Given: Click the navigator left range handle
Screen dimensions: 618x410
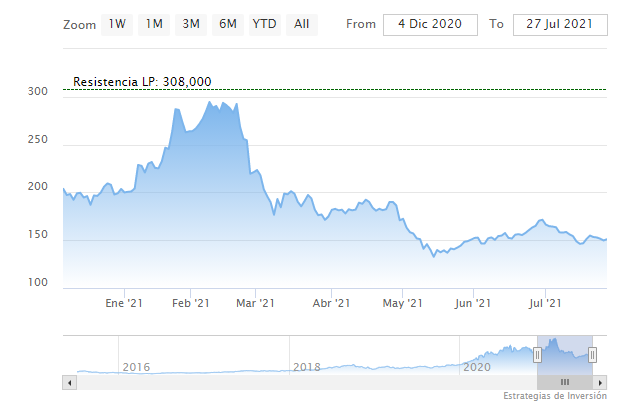Looking at the screenshot, I should pos(537,354).
